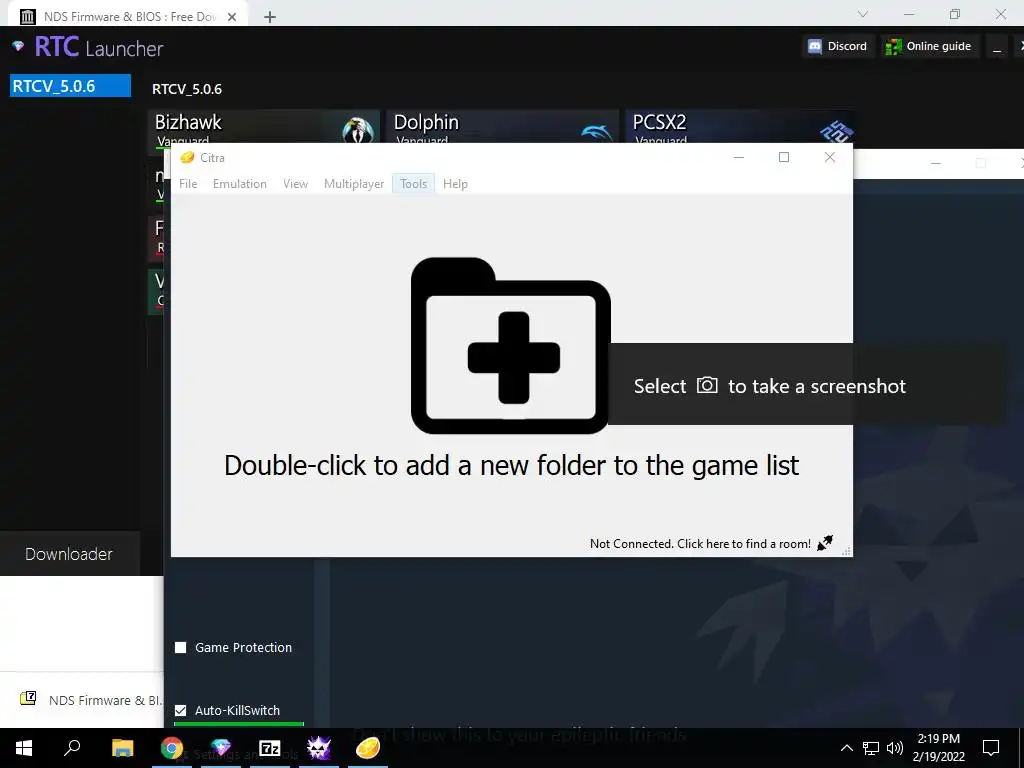Open the Windows notification center
1024x768 pixels.
click(991, 748)
